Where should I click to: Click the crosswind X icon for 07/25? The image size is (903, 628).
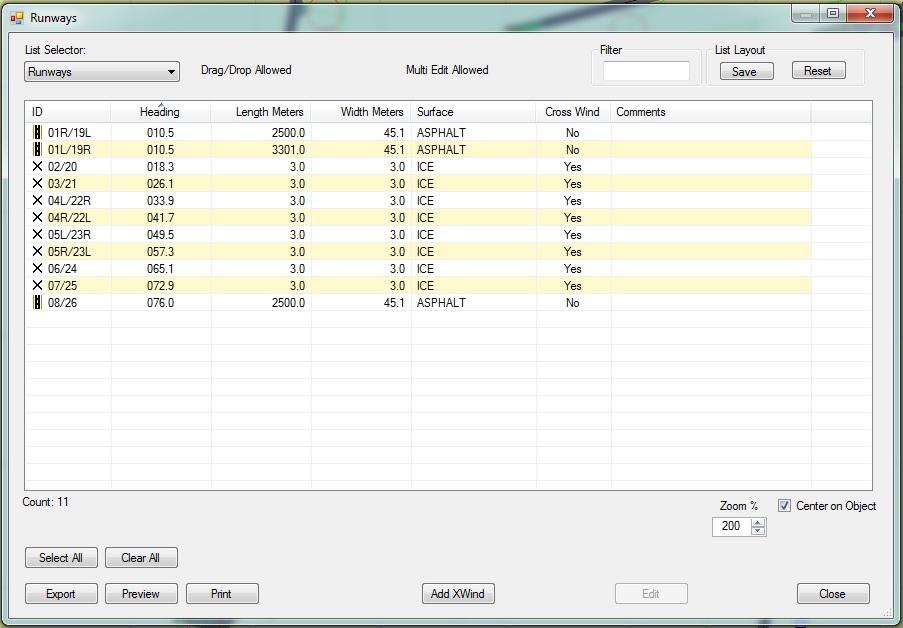pyautogui.click(x=37, y=286)
